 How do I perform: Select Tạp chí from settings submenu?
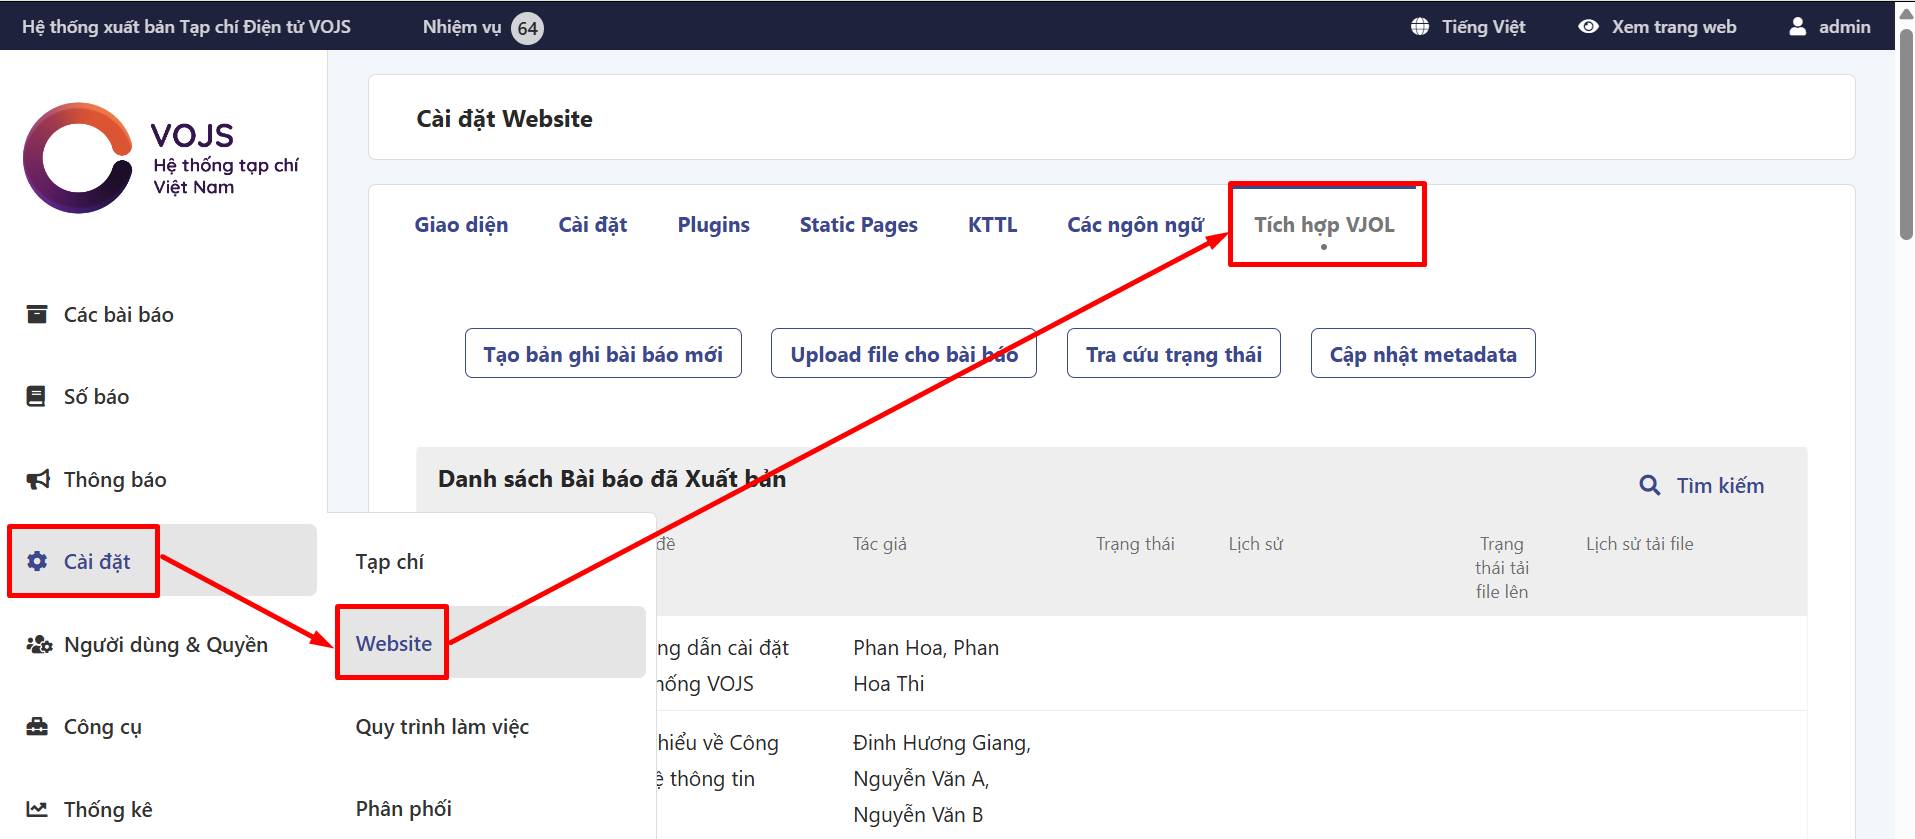pos(389,562)
